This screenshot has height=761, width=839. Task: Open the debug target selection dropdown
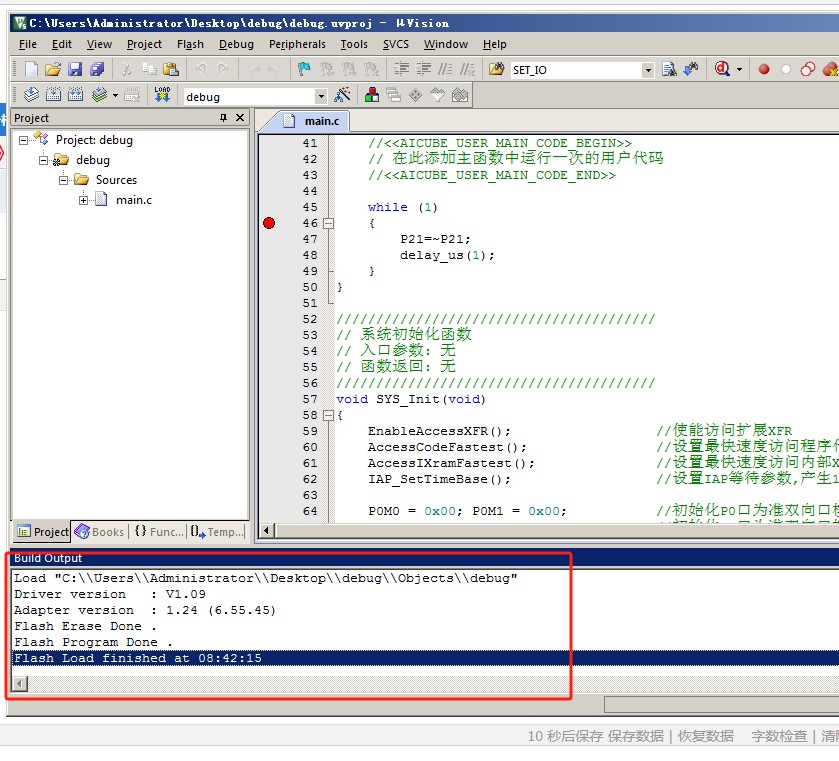click(x=321, y=96)
